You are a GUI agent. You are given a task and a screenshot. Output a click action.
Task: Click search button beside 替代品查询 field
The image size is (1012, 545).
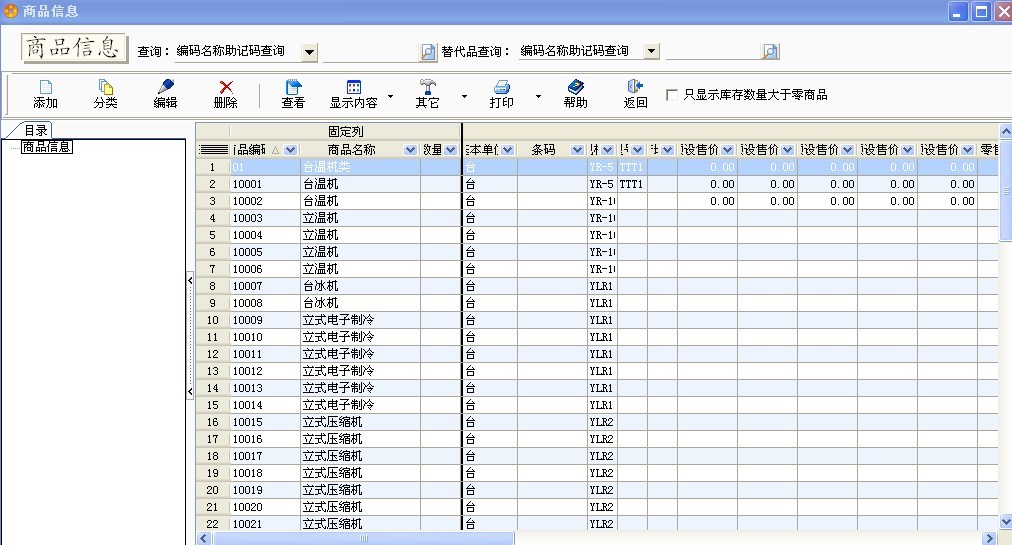[770, 52]
